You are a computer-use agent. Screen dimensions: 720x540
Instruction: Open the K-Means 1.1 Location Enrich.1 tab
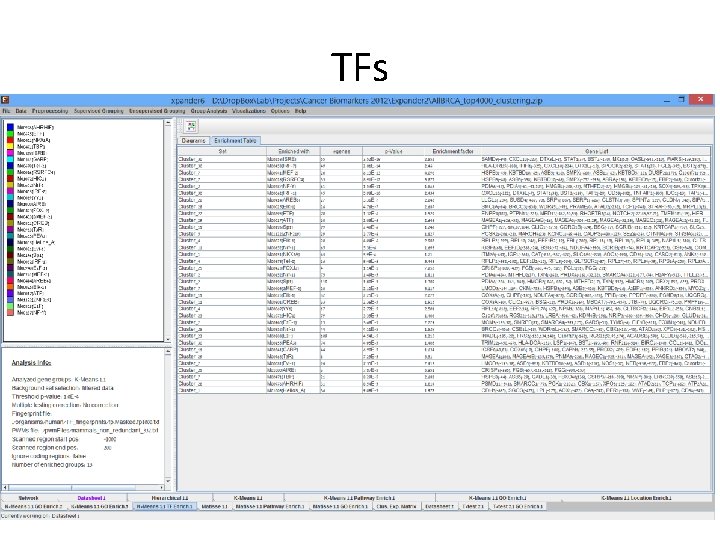(636, 498)
